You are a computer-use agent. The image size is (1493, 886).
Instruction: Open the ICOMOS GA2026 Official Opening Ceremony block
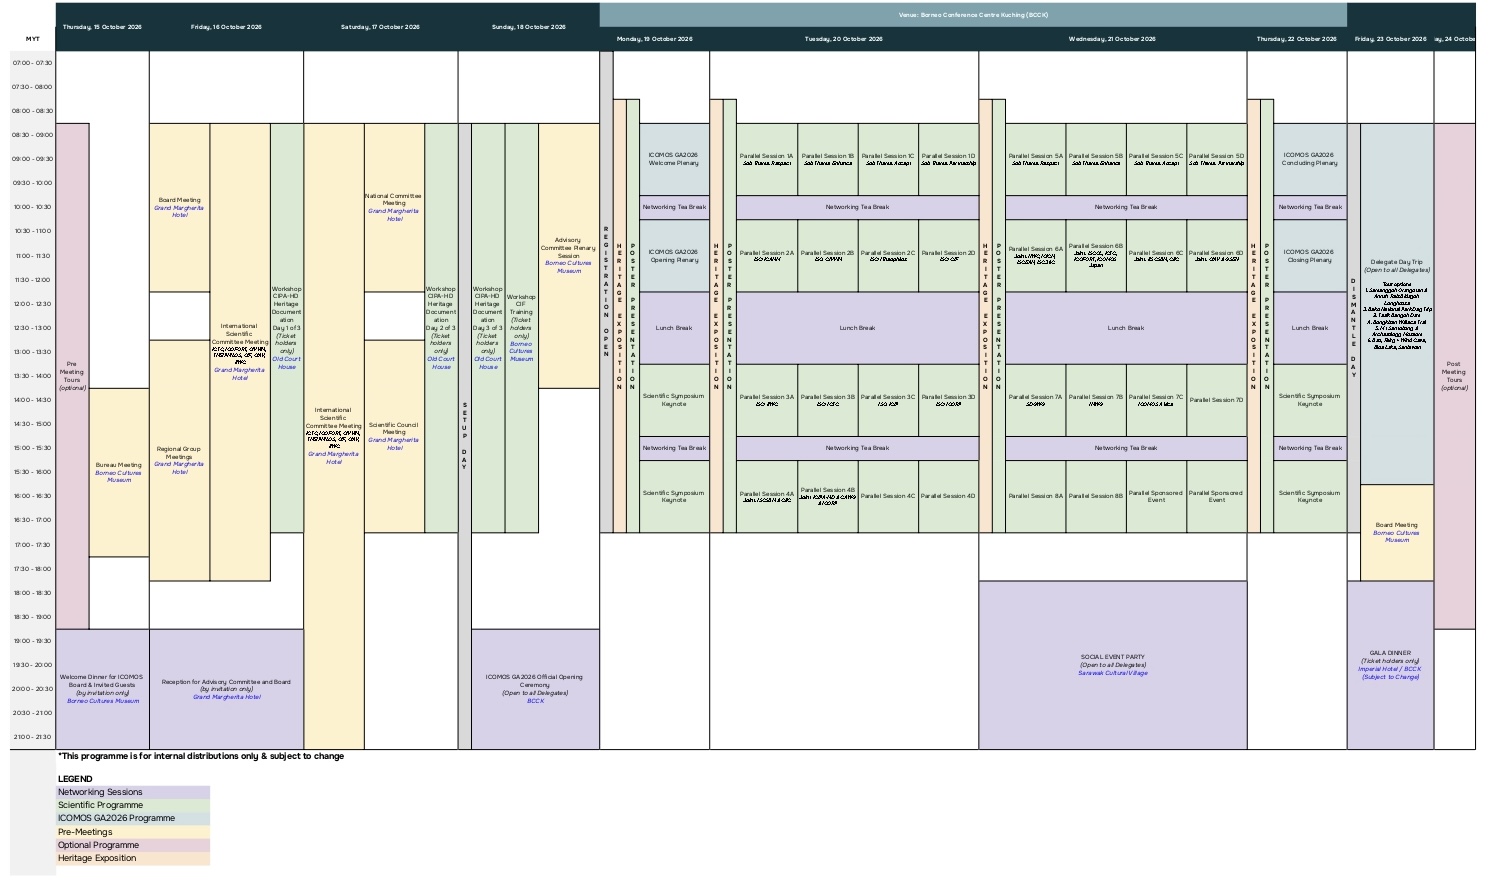coord(535,688)
